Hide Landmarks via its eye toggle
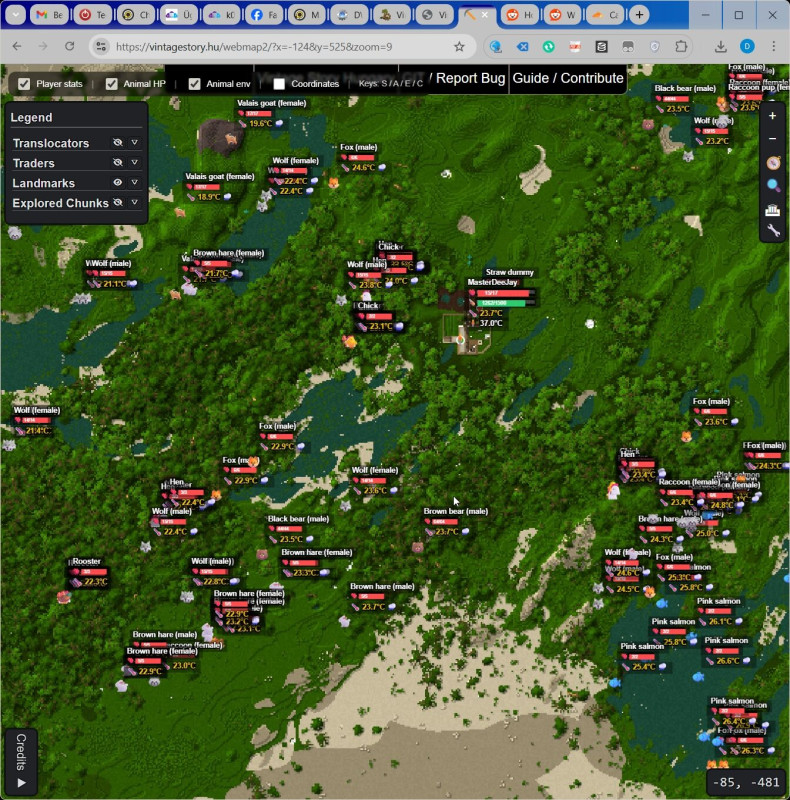 pos(118,182)
